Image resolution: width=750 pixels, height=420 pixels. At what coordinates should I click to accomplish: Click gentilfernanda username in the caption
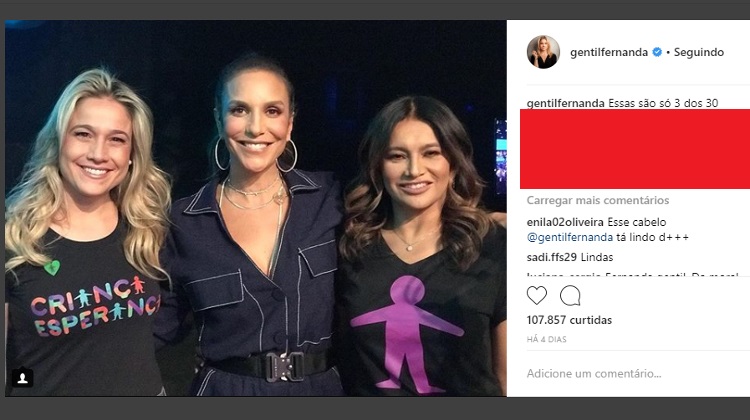tap(566, 103)
